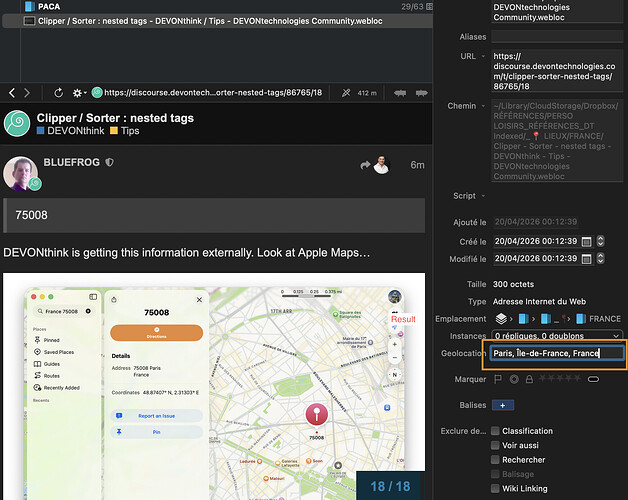Select the Clipper / Sorter webloc item row
Screen dimensions: 628x500
click(x=217, y=21)
